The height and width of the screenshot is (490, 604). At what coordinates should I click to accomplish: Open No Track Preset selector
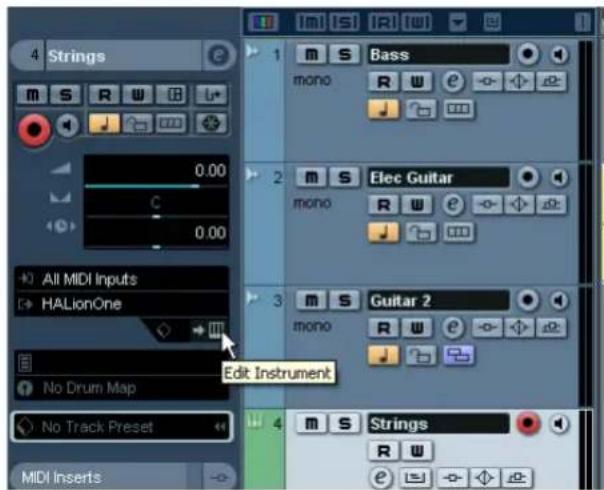click(122, 427)
